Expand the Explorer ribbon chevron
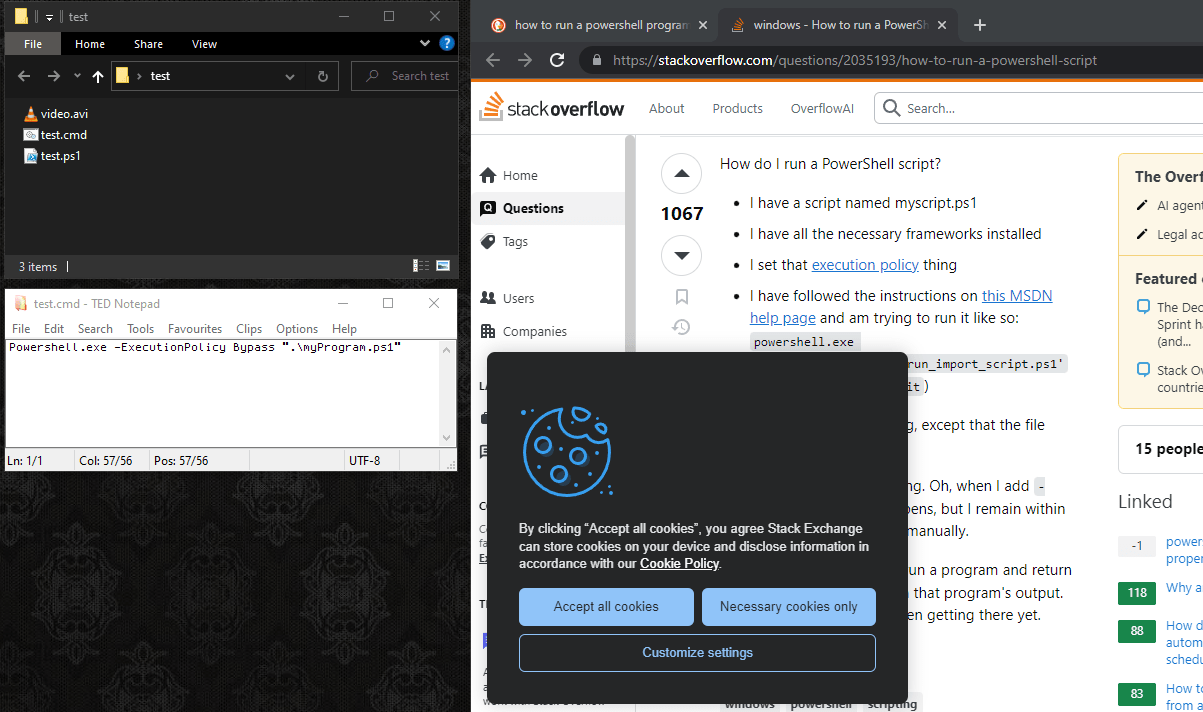 pos(427,44)
